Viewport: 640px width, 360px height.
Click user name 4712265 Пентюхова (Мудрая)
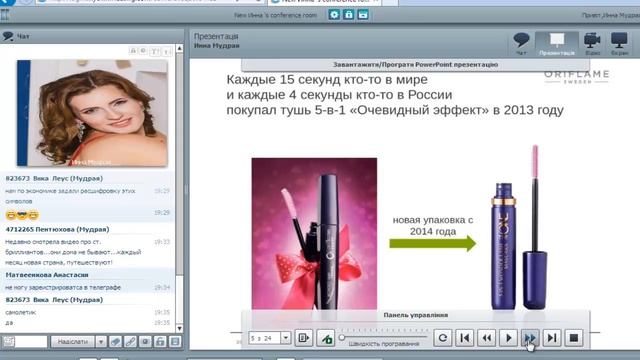pyautogui.click(x=58, y=229)
